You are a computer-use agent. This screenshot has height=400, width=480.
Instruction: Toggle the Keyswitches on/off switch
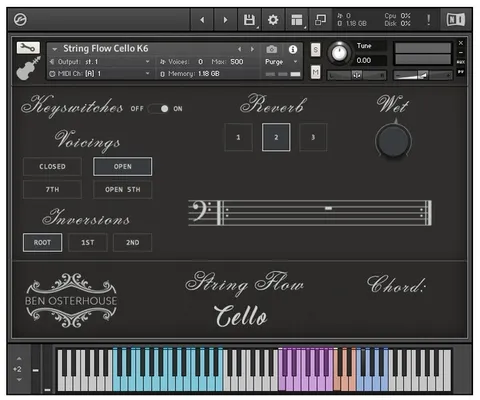[159, 109]
